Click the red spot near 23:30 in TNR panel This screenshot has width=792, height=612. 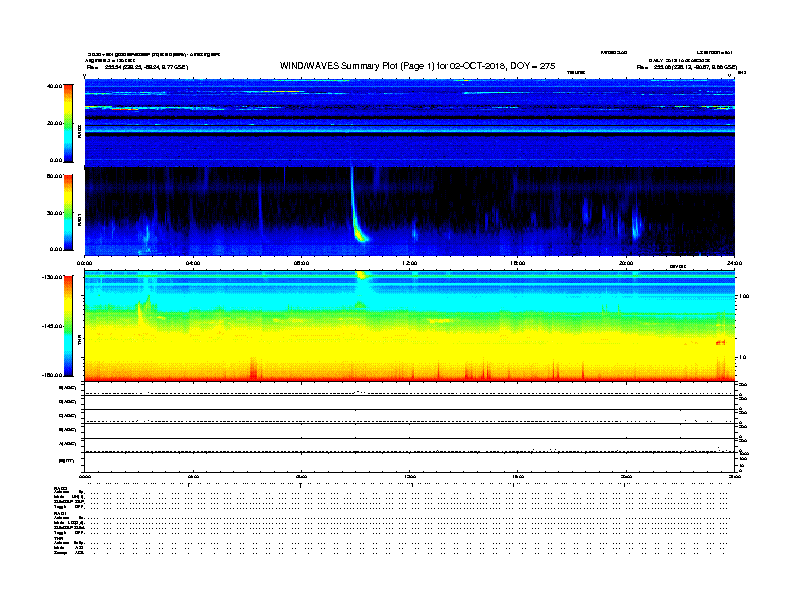720,343
